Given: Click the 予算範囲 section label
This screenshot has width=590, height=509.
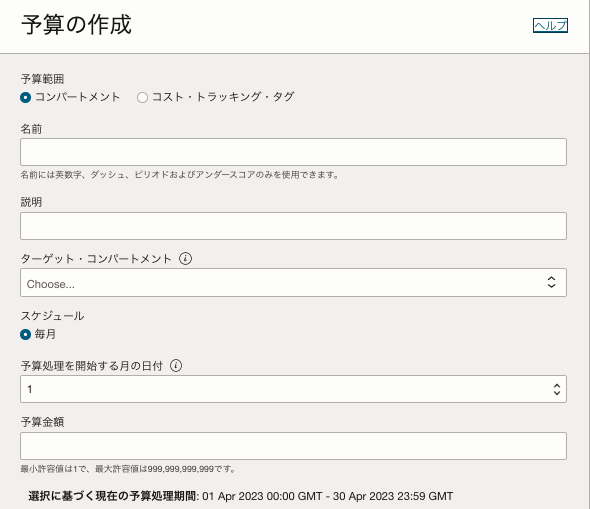Looking at the screenshot, I should 42,79.
